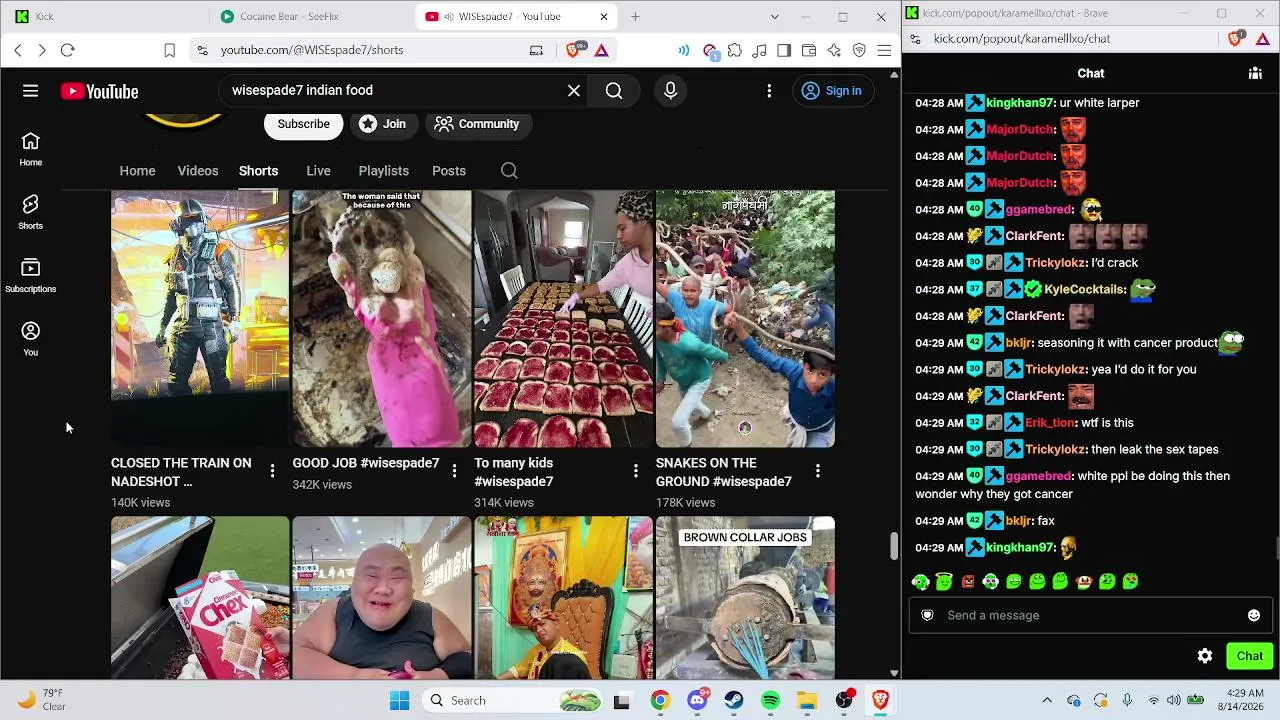This screenshot has height=720, width=1280.
Task: Show hidden system tray icons chevron
Action: 1047,700
